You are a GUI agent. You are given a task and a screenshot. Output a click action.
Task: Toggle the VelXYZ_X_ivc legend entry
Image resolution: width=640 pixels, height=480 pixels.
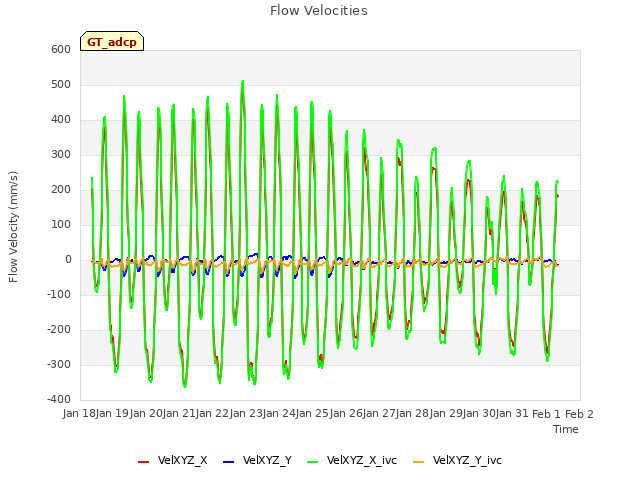pyautogui.click(x=352, y=460)
